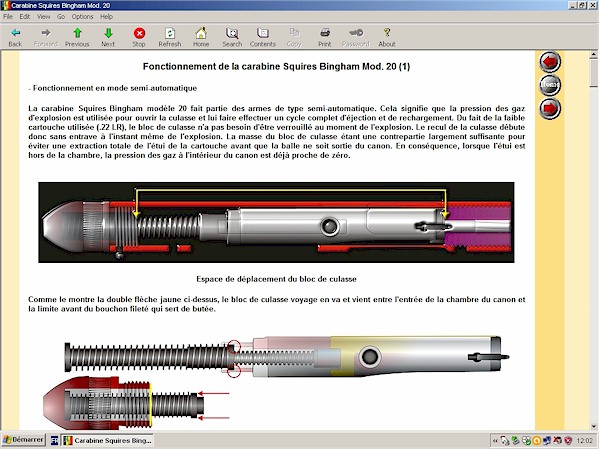Go to Next page with green down arrow
The image size is (600, 450).
point(108,33)
